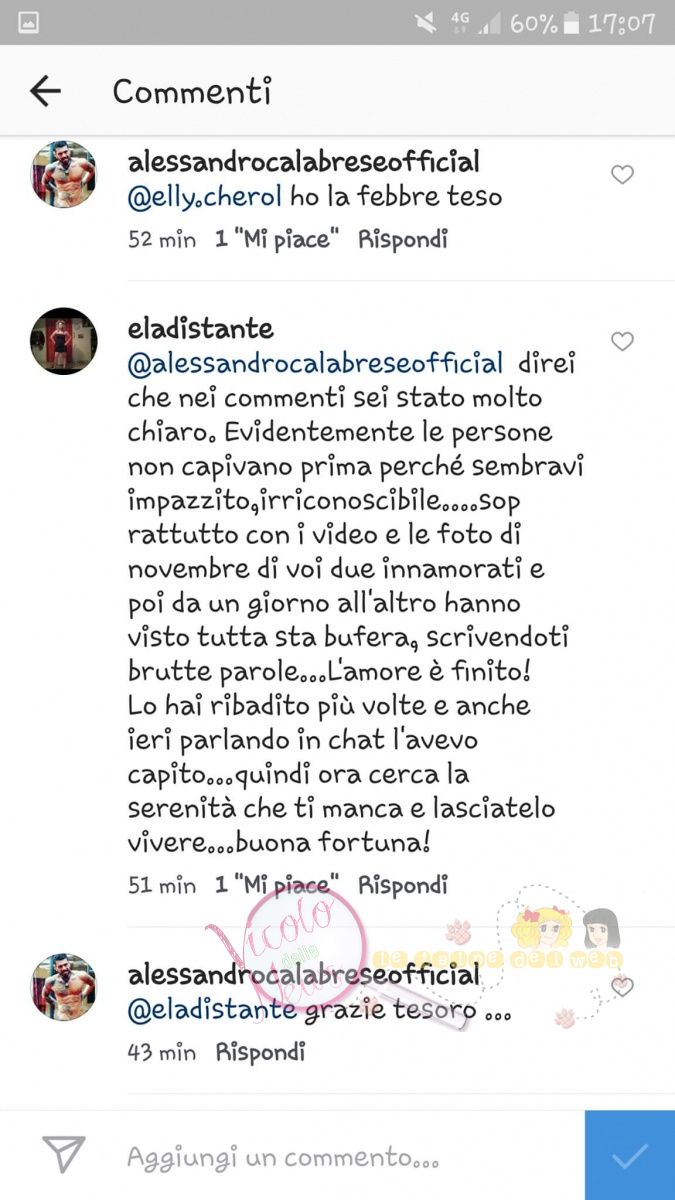
Task: Open the @elly.cherol mention link
Action: pos(205,198)
